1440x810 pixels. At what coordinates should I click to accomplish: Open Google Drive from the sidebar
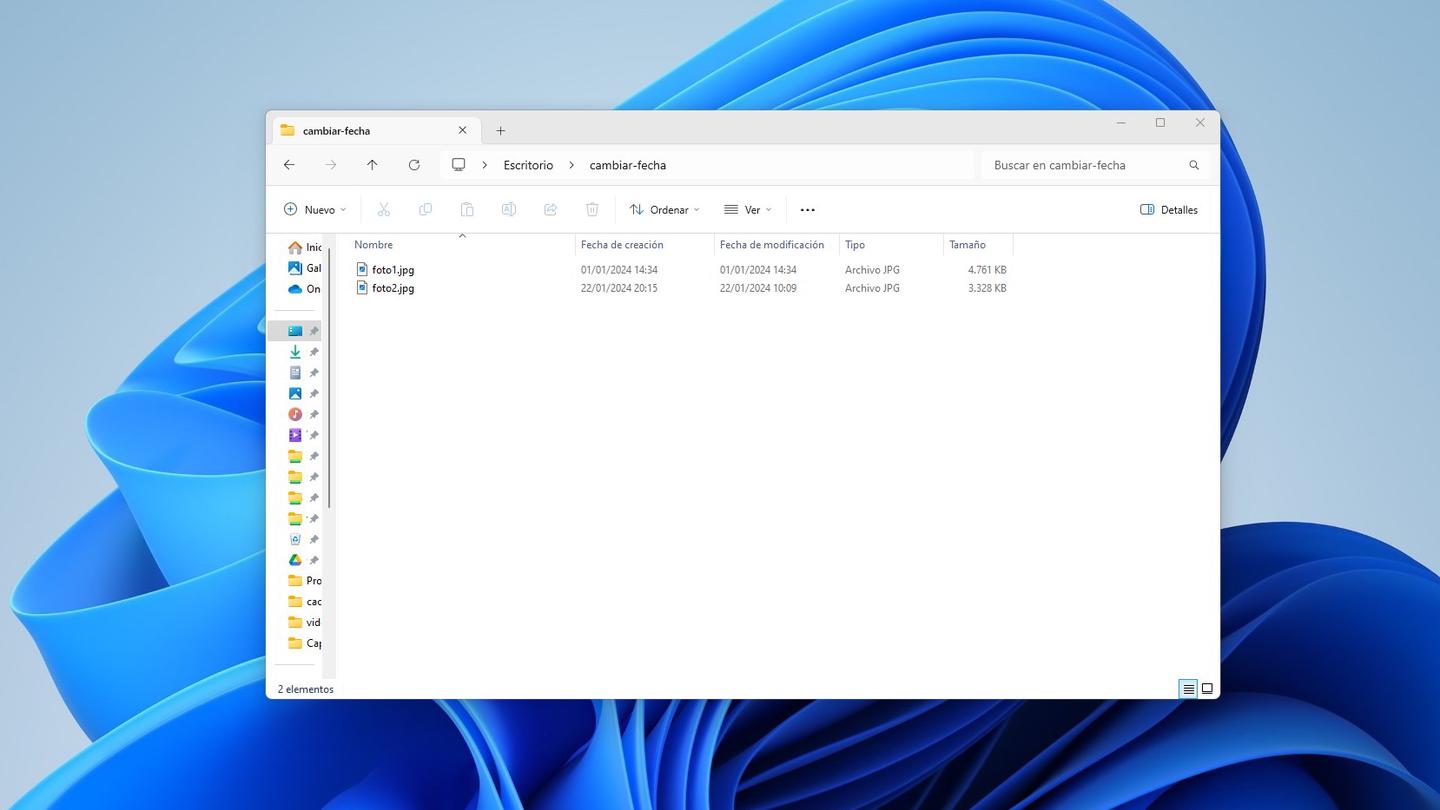294,560
